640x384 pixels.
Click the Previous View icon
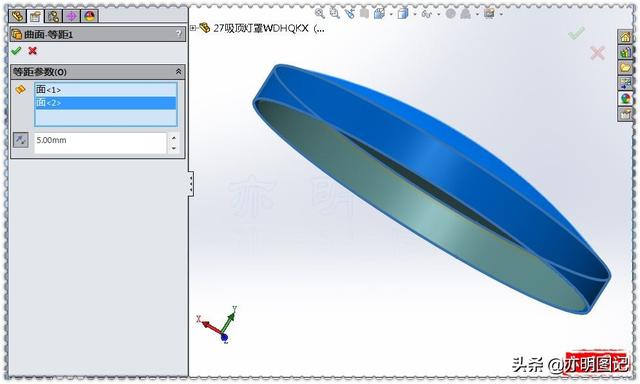[x=350, y=13]
